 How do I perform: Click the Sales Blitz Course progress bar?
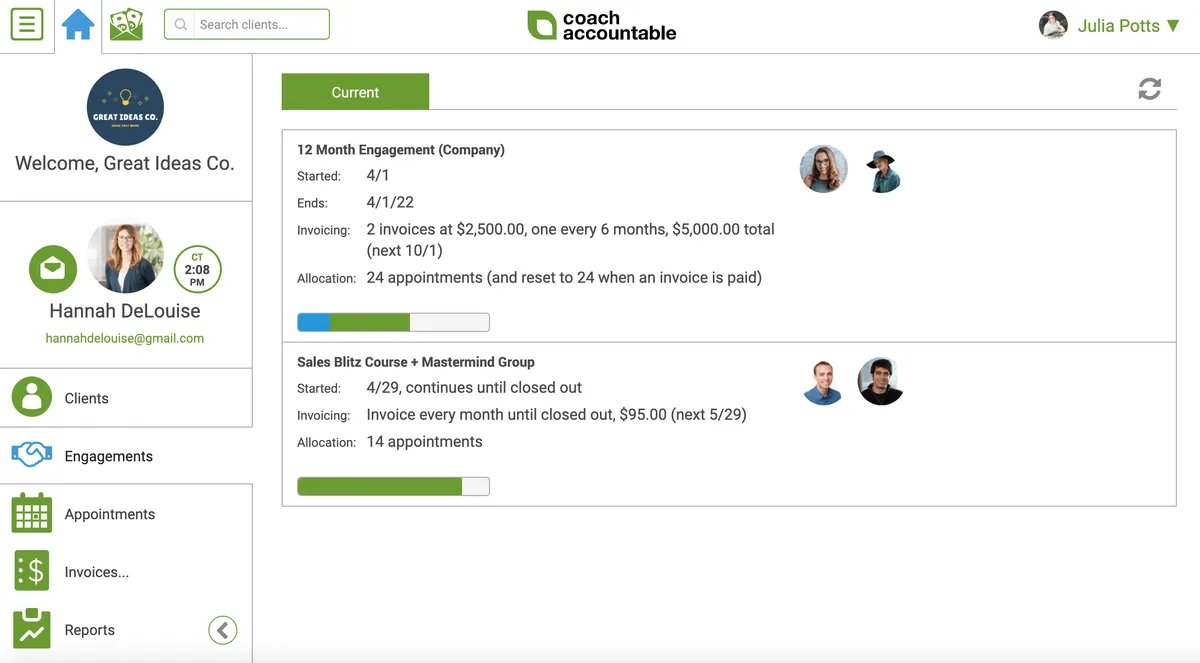click(393, 486)
